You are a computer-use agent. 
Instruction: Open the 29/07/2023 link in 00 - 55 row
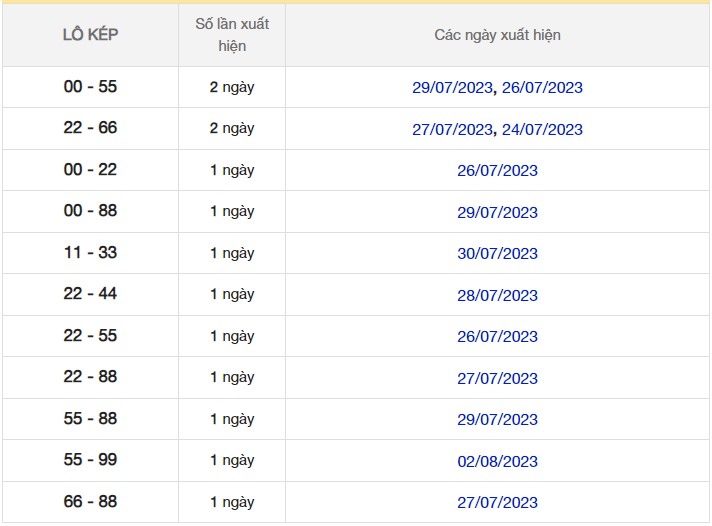pos(452,88)
